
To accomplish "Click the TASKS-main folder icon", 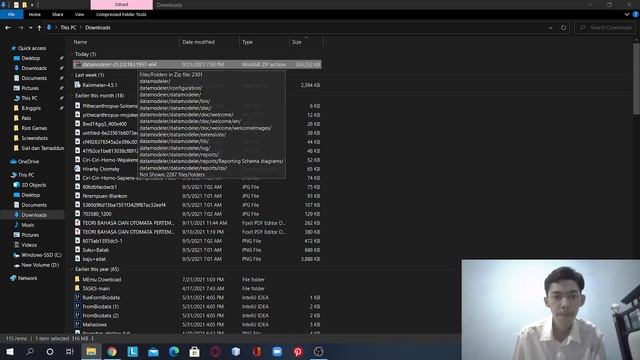I will (77, 289).
